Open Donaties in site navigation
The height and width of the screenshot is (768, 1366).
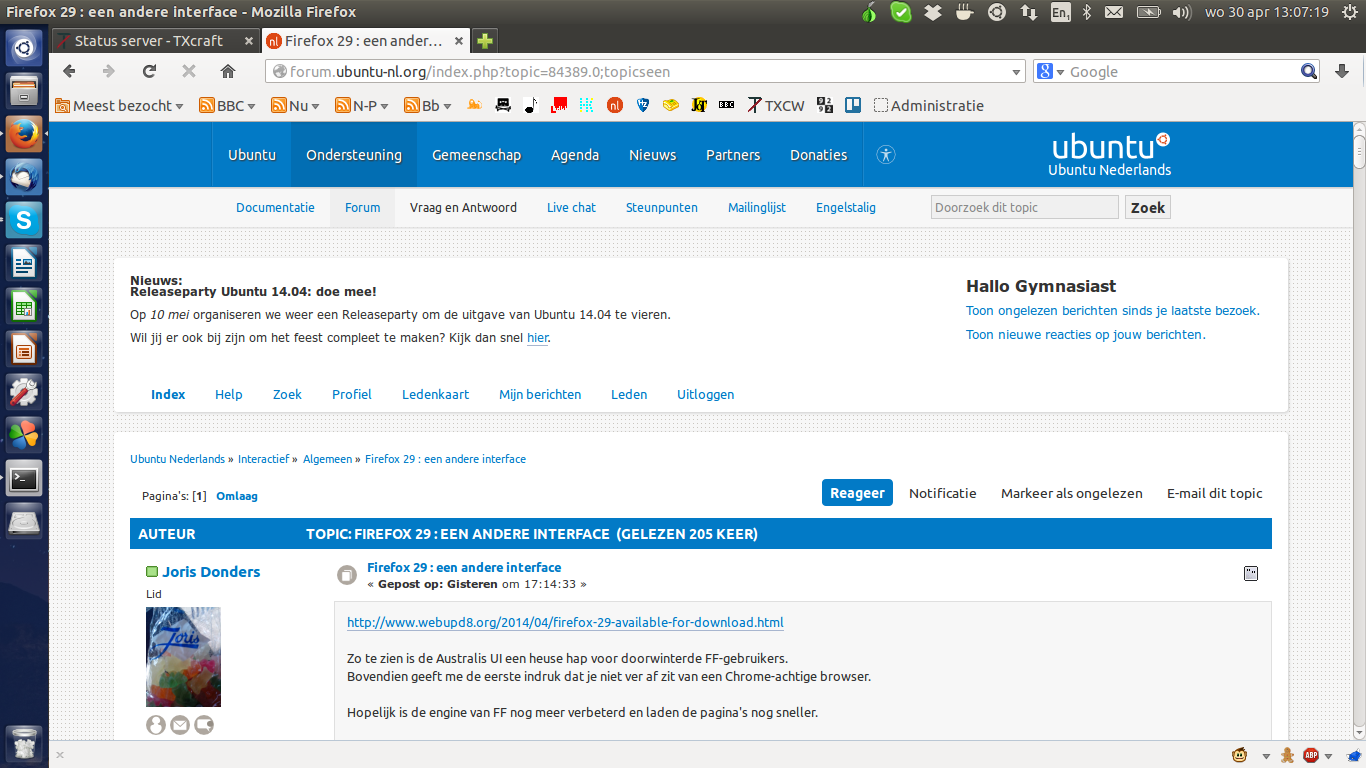coord(818,155)
